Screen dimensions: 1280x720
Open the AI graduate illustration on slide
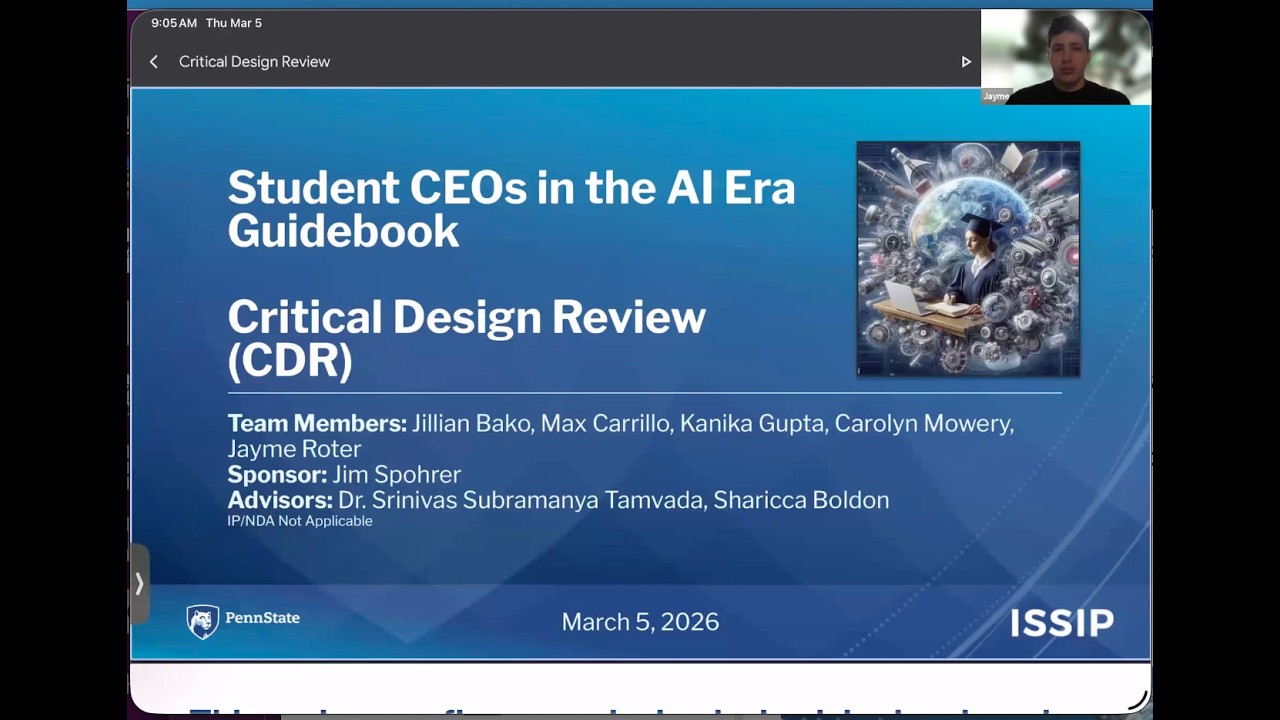click(x=968, y=259)
